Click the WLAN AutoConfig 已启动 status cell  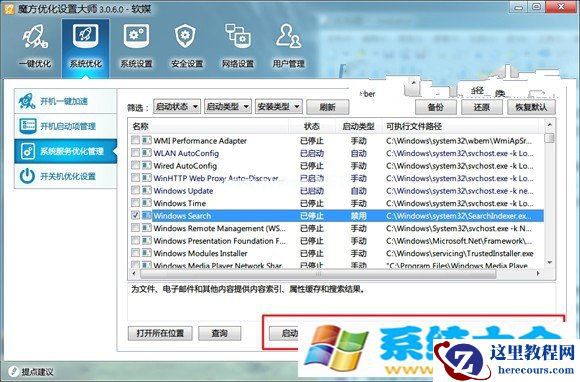[x=312, y=153]
